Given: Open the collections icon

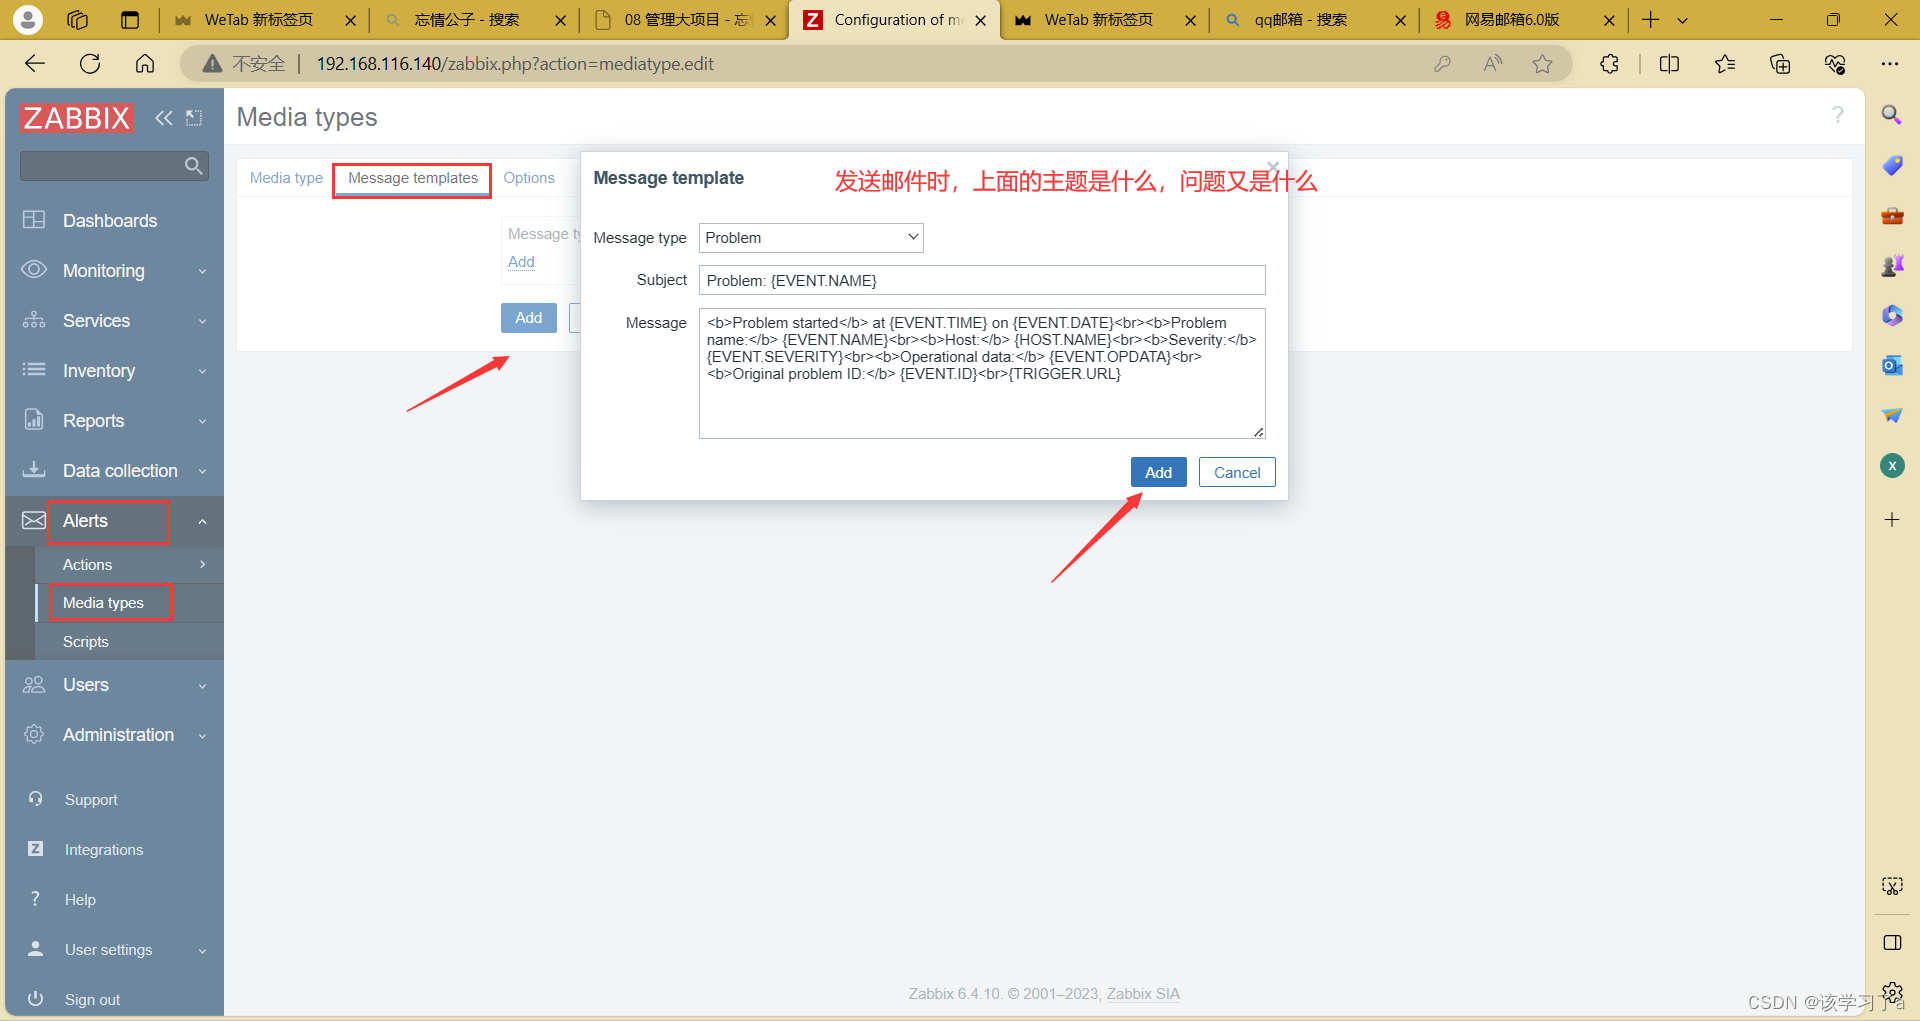Looking at the screenshot, I should click(1780, 64).
